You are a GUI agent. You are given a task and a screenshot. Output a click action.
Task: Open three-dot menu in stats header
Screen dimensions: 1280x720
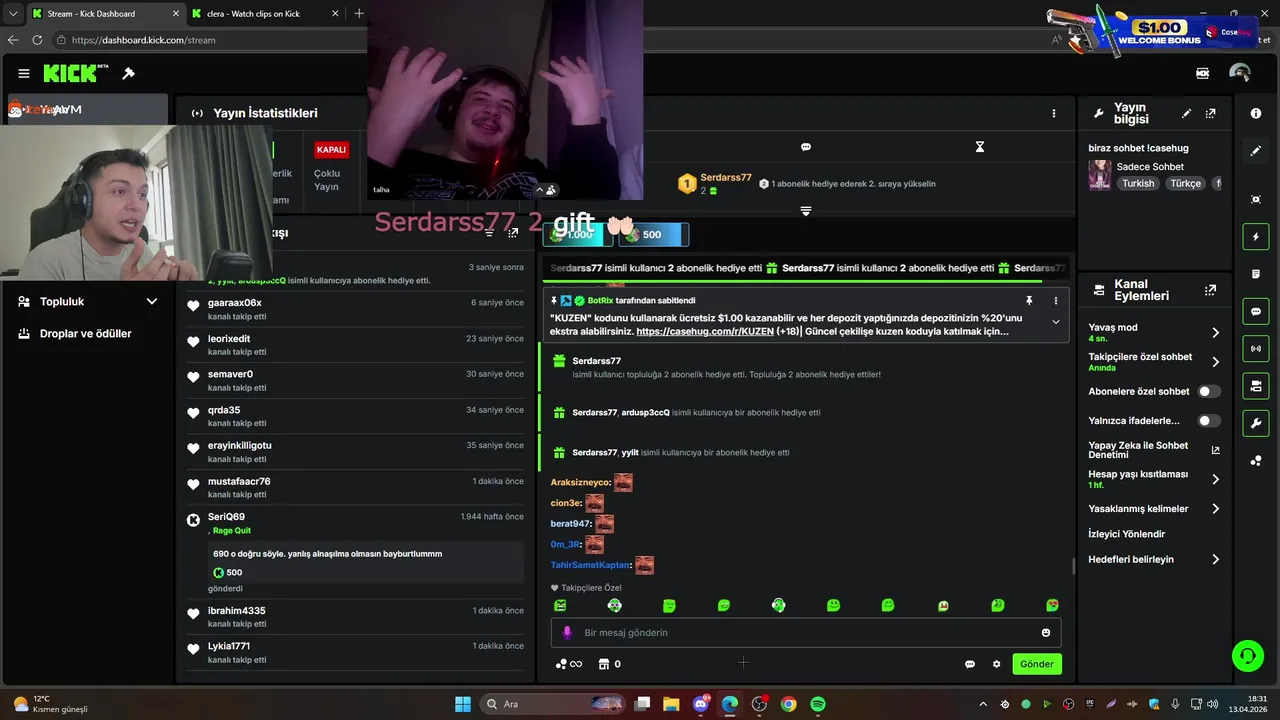click(x=1053, y=113)
